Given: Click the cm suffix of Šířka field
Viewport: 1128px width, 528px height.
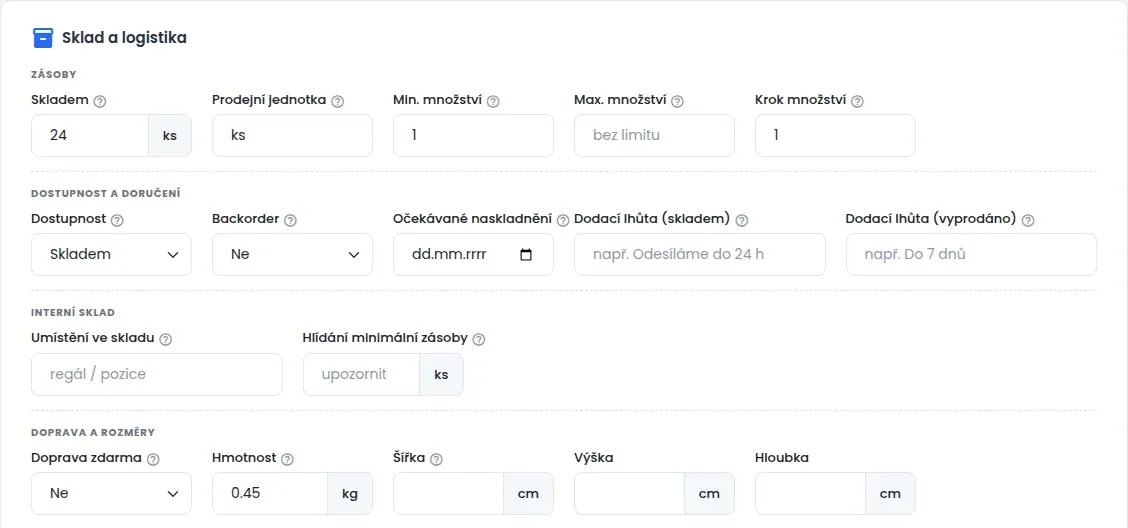Looking at the screenshot, I should coord(529,493).
